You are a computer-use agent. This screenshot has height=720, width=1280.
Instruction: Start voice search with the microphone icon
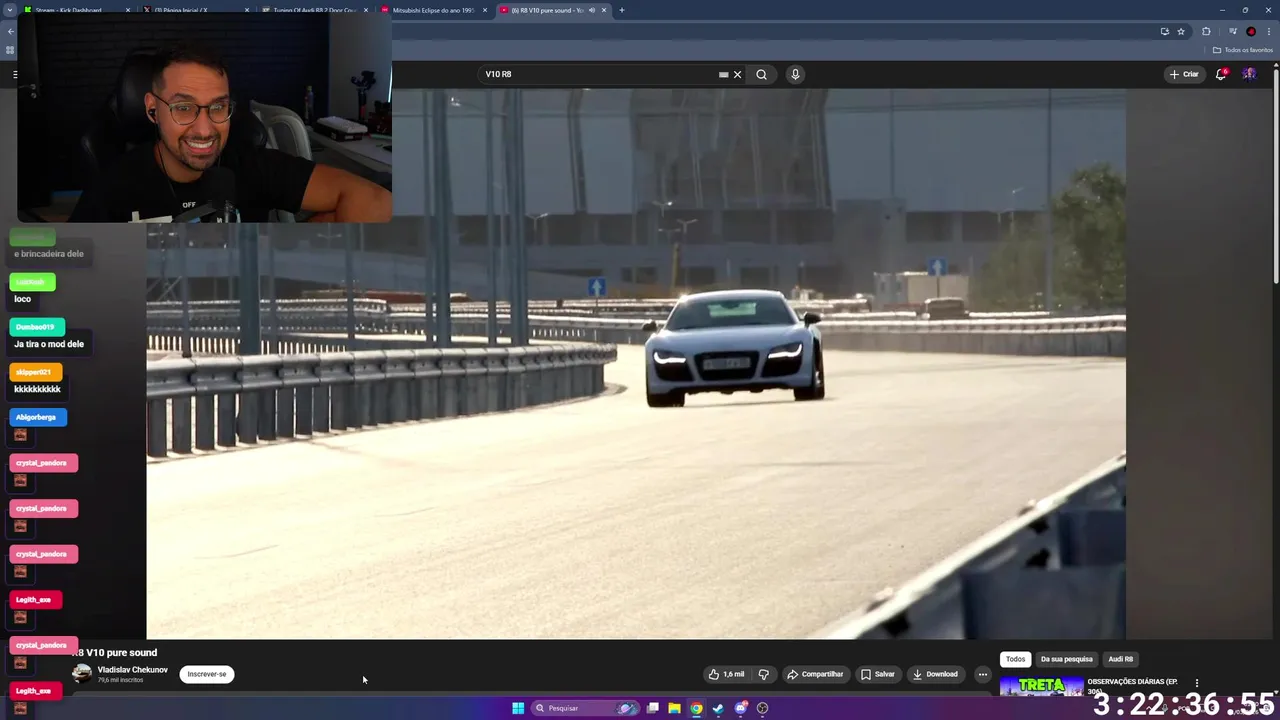(795, 74)
